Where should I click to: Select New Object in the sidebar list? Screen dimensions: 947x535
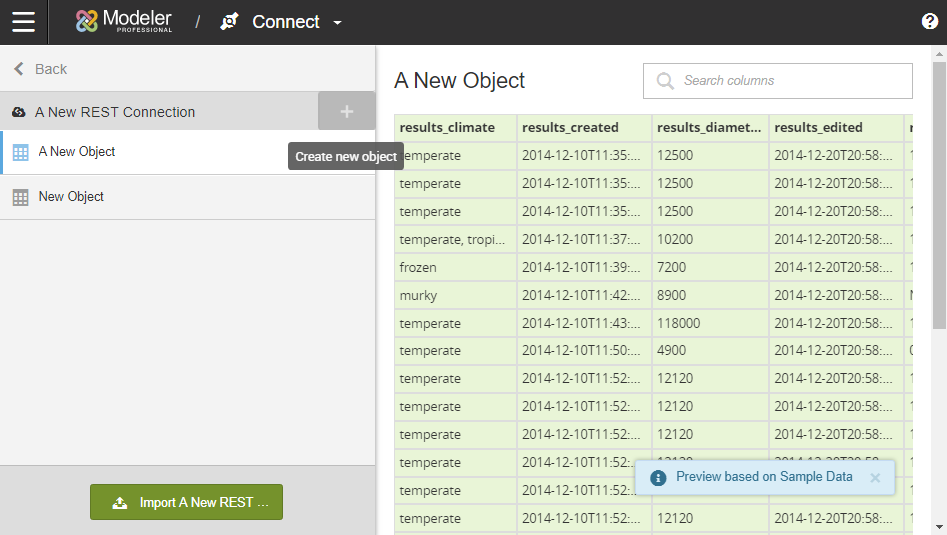(x=71, y=197)
